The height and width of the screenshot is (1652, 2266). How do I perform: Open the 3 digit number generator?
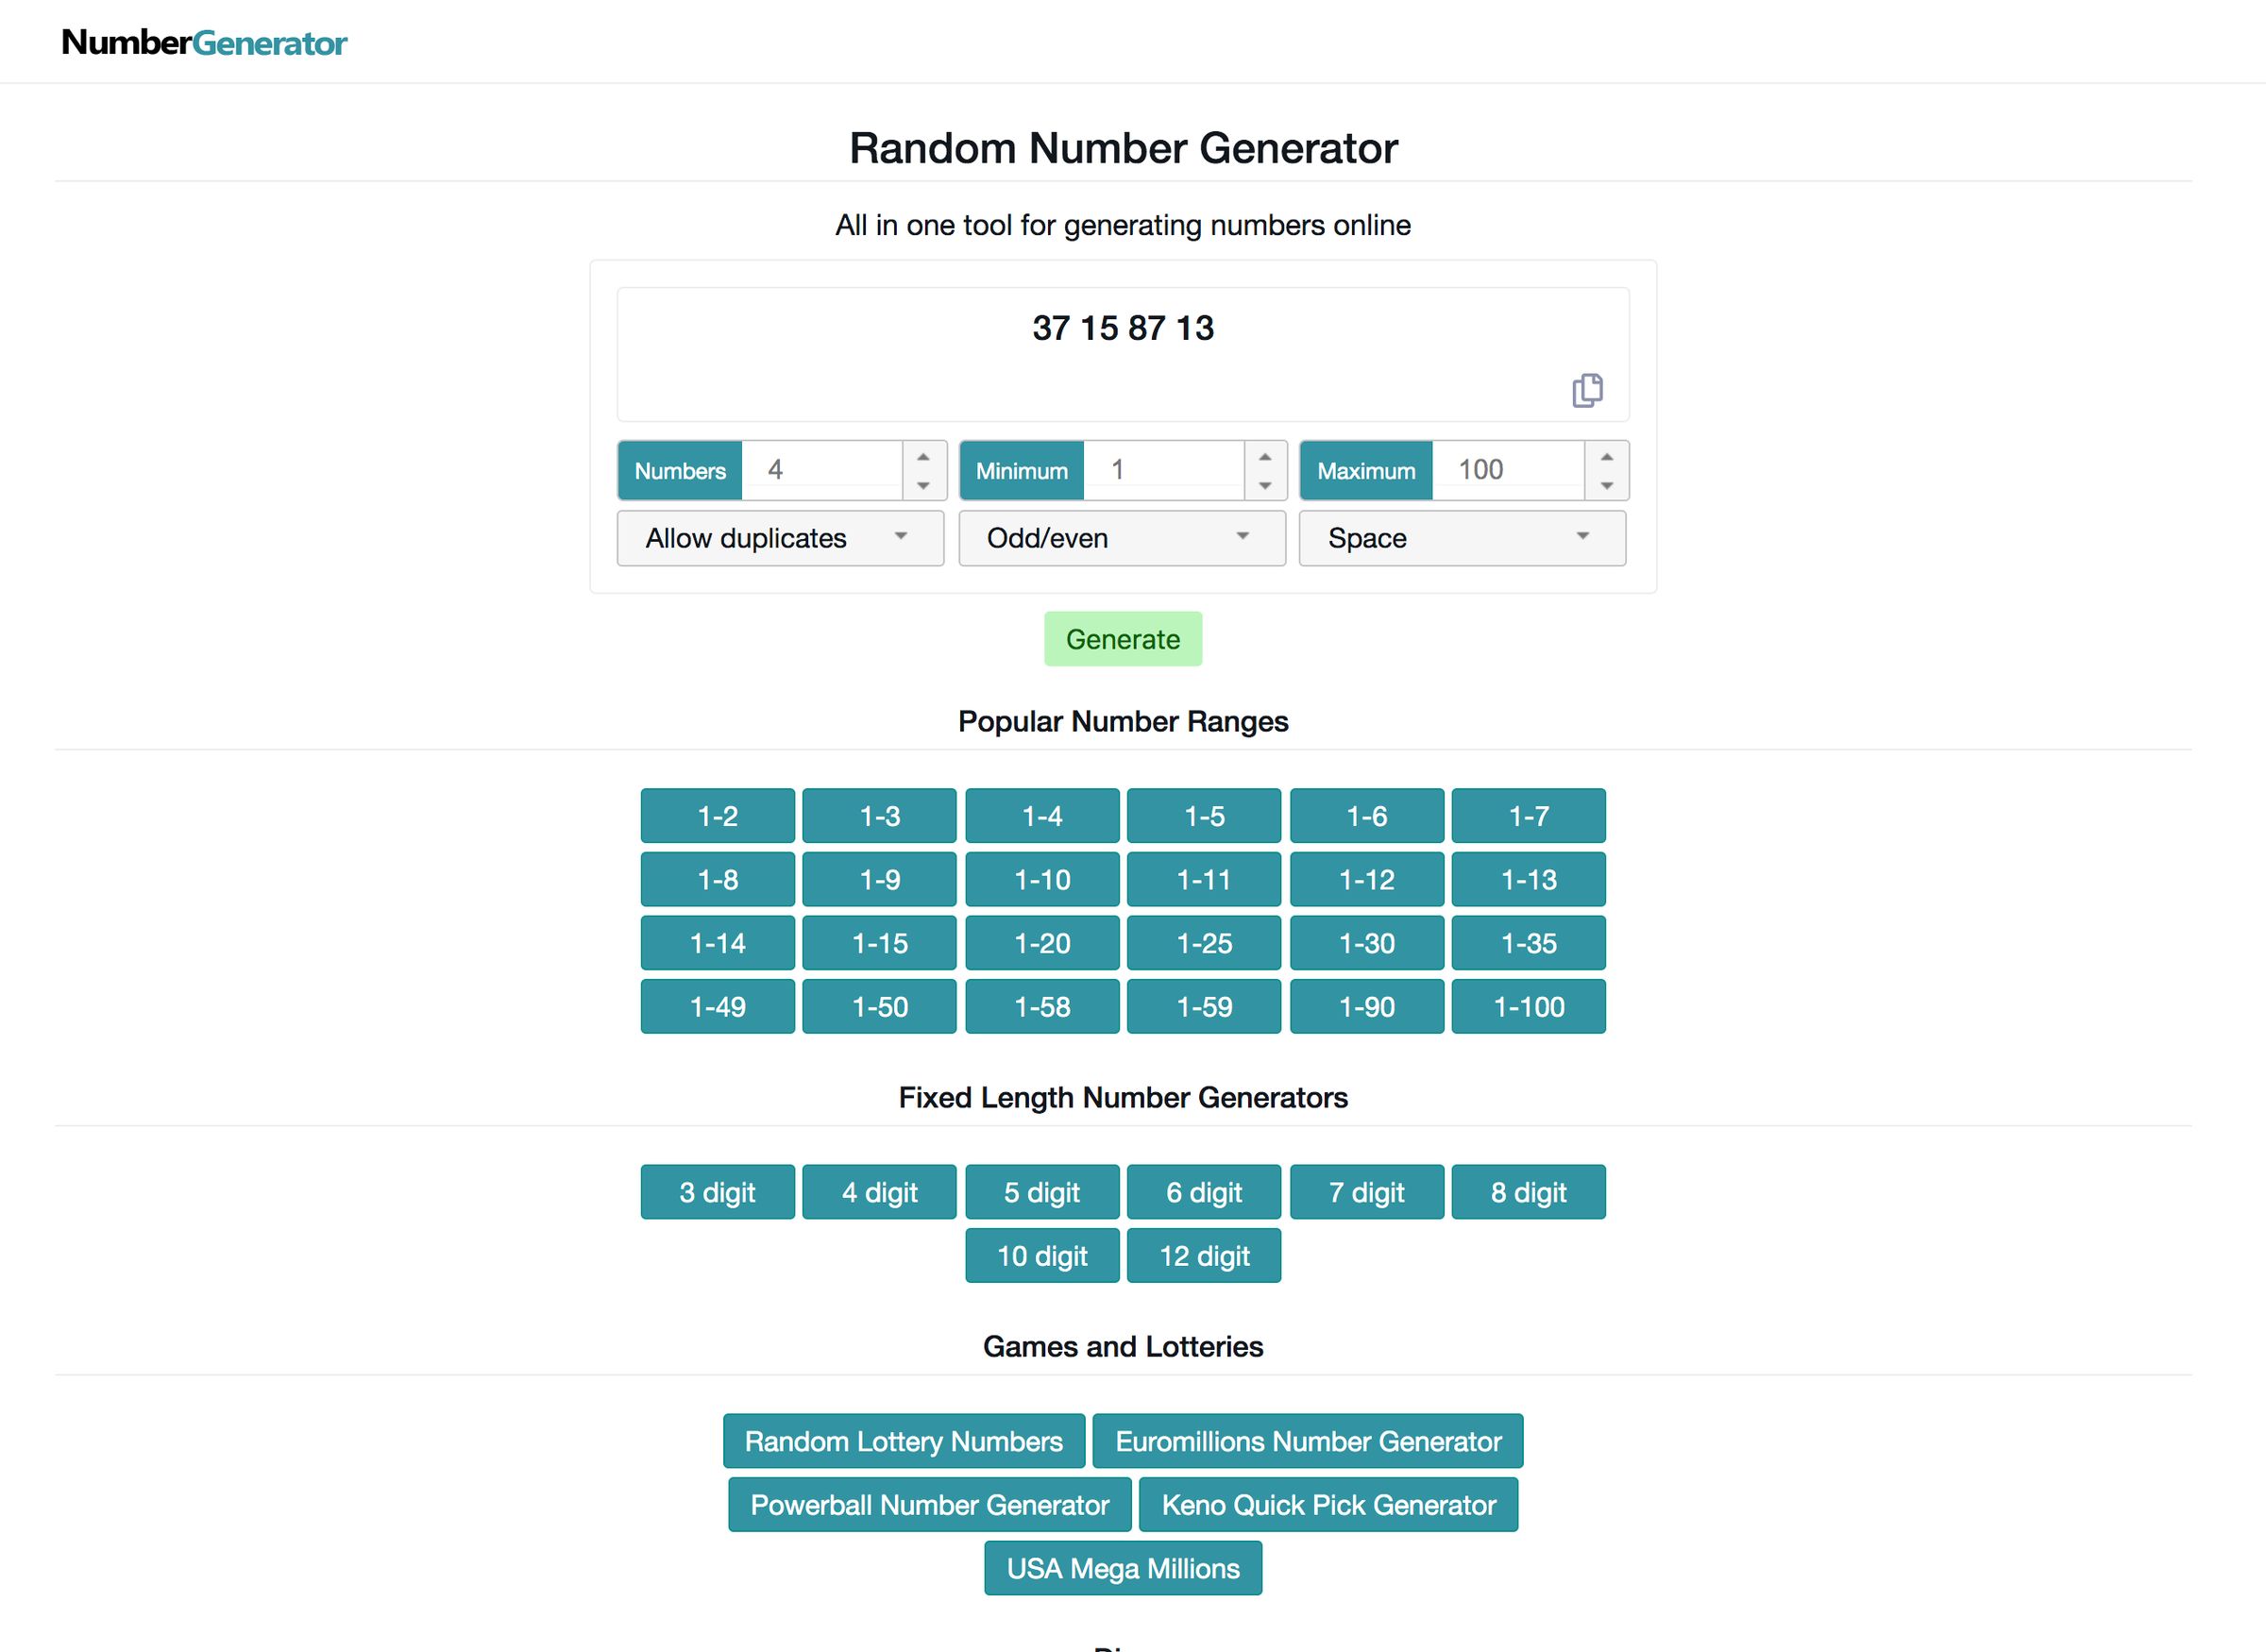[x=717, y=1192]
